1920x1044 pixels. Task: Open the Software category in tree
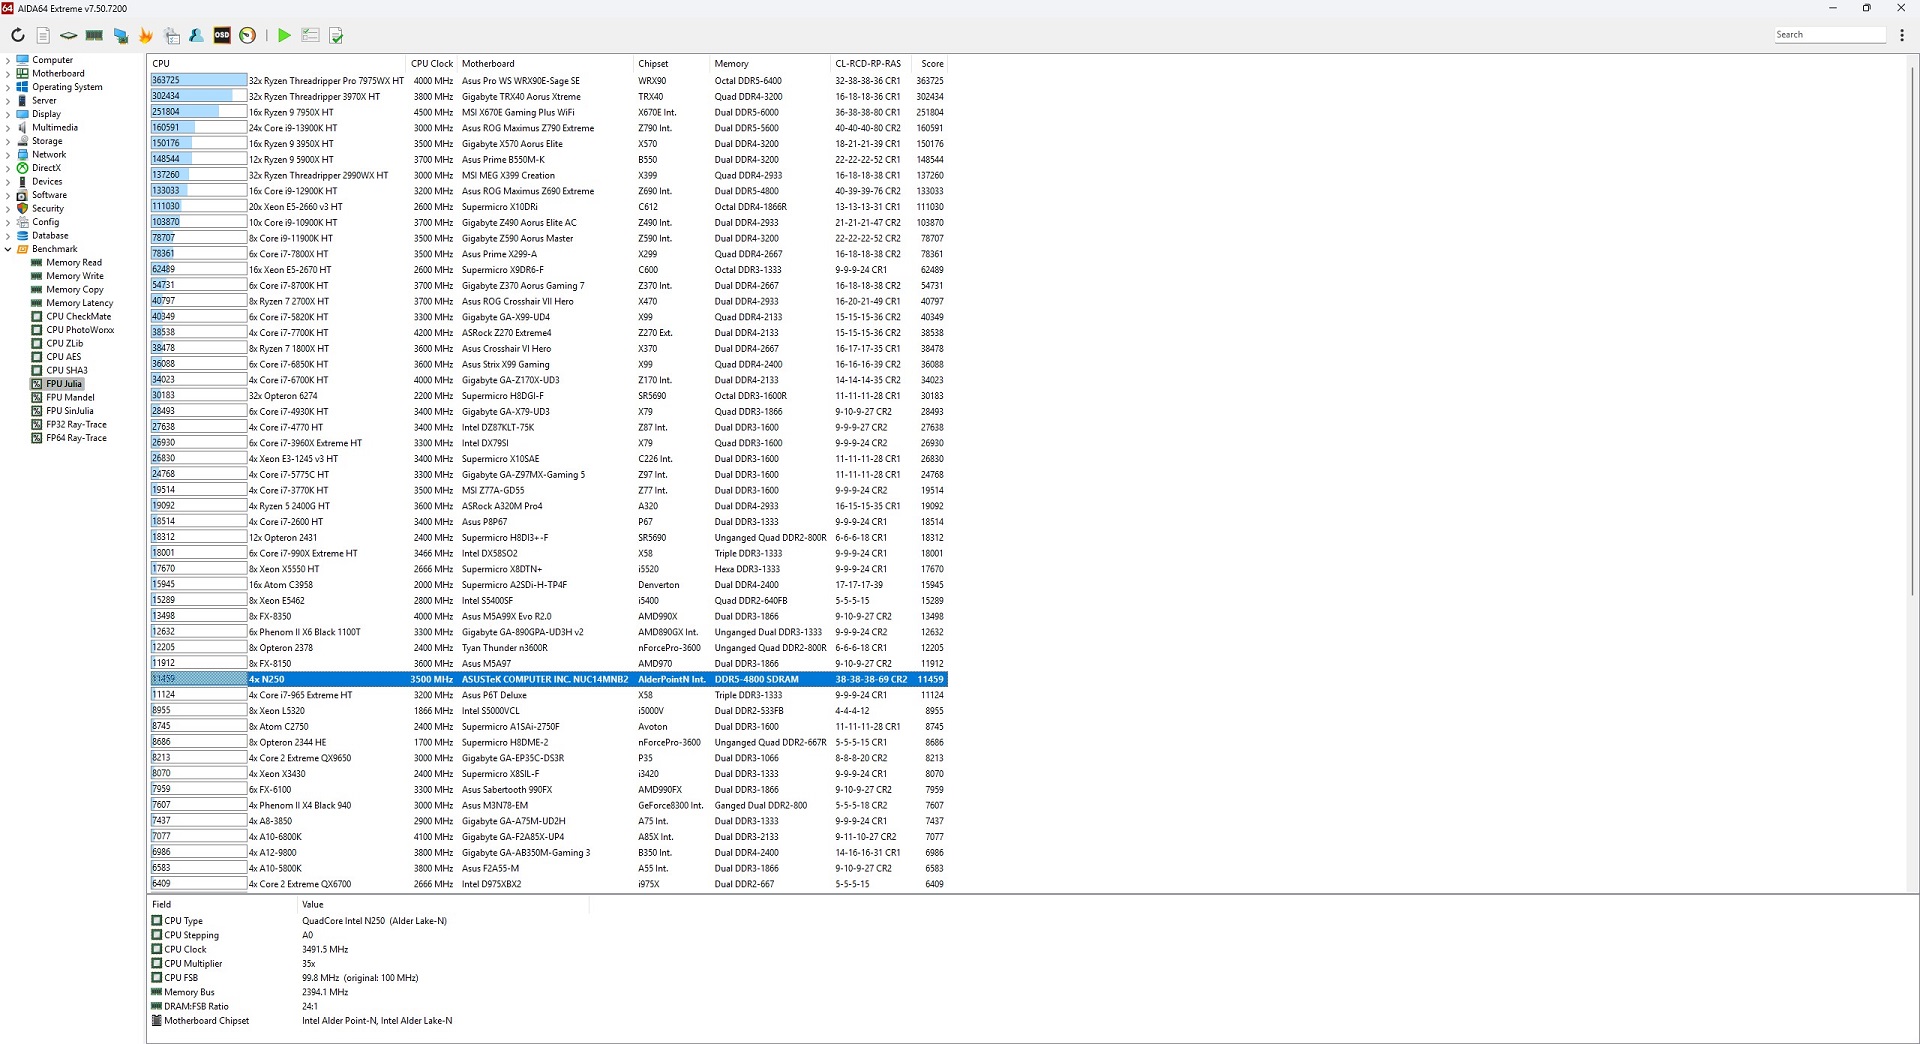tap(49, 195)
